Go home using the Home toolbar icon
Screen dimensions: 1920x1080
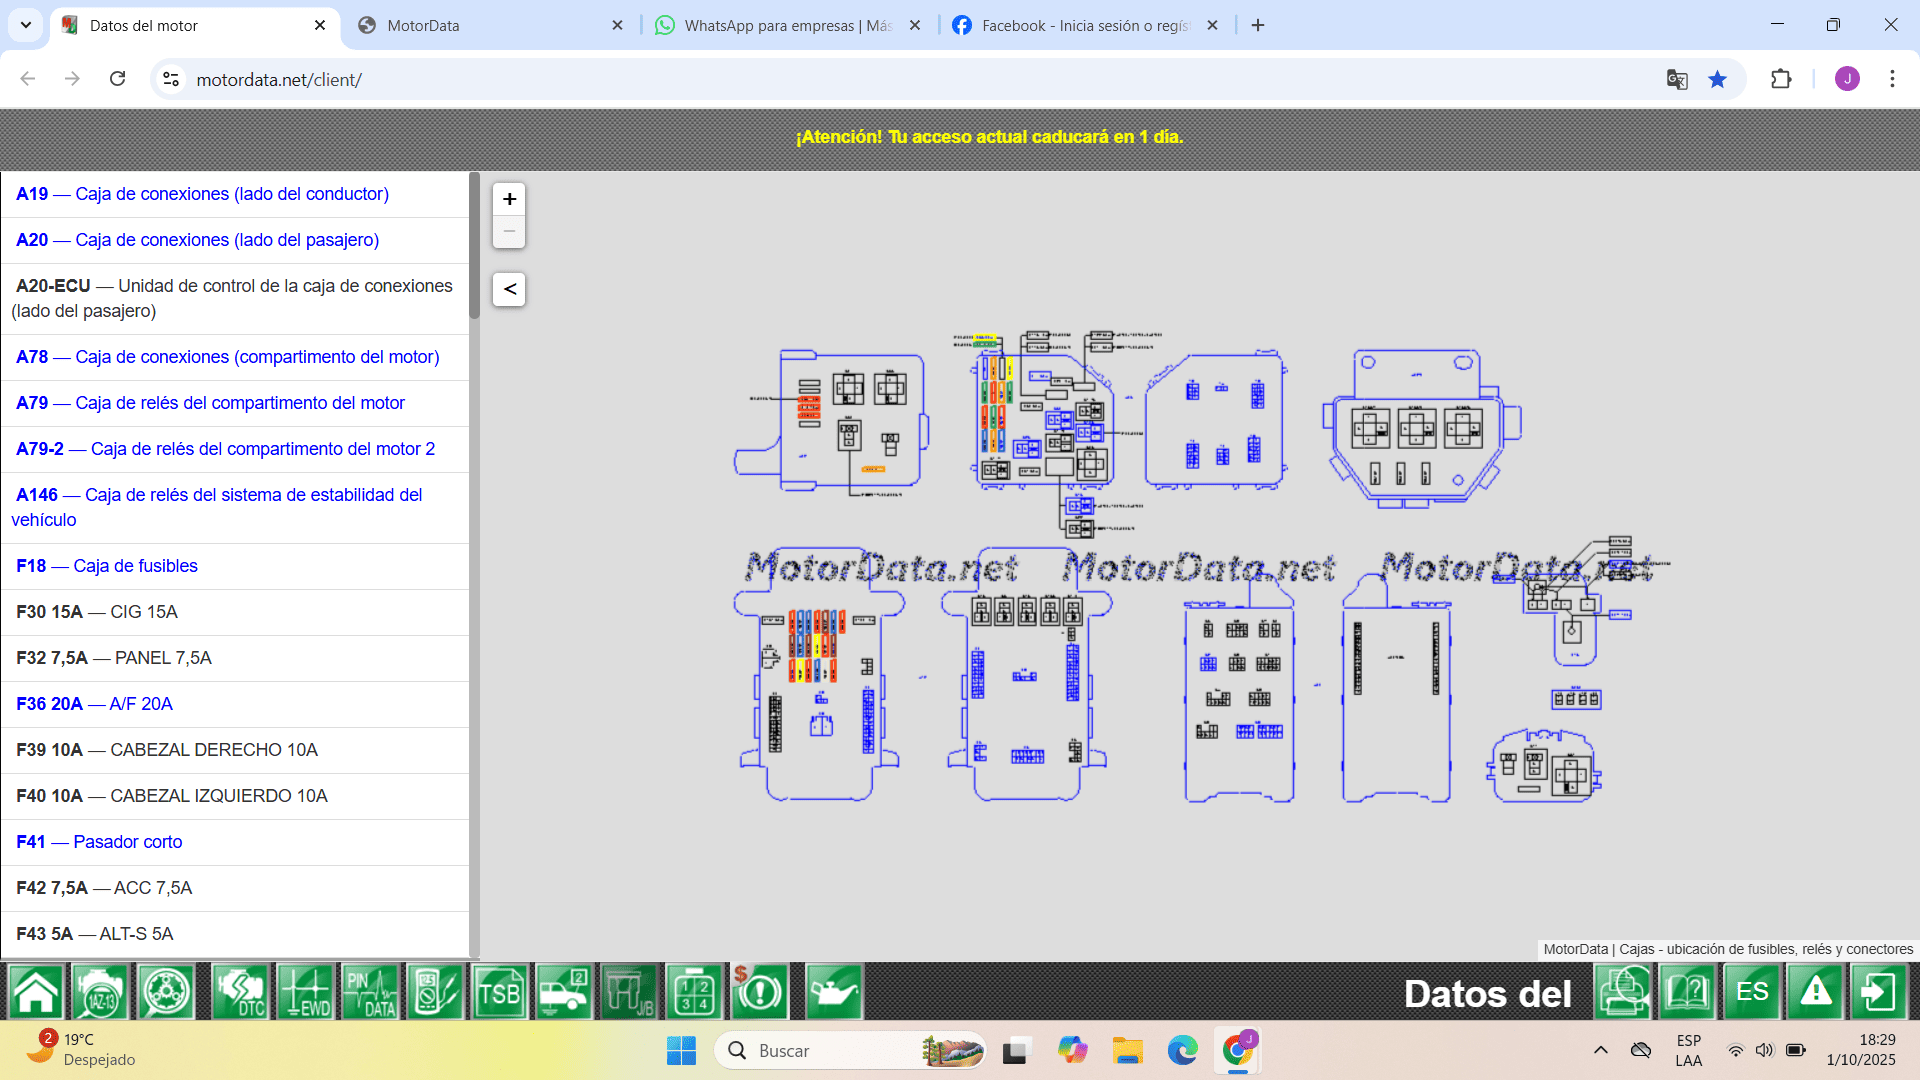[x=35, y=992]
